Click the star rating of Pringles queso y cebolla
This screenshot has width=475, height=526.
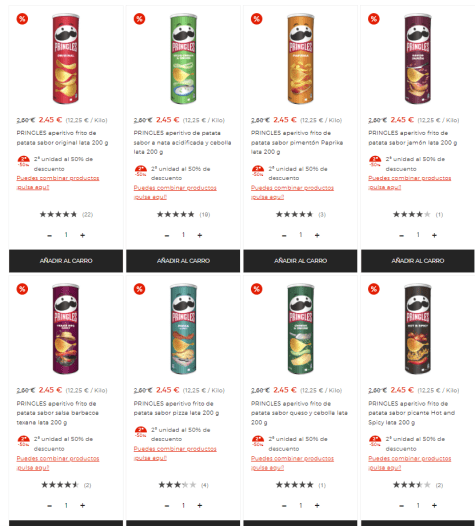tap(294, 485)
